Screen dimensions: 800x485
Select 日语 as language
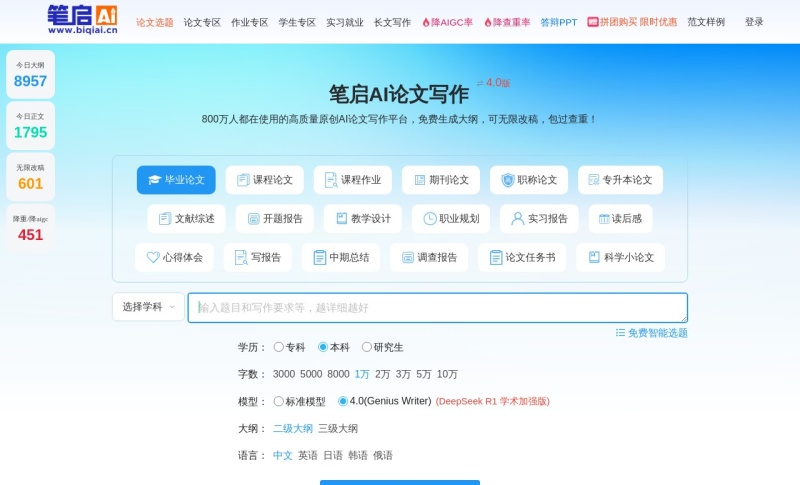[333, 455]
